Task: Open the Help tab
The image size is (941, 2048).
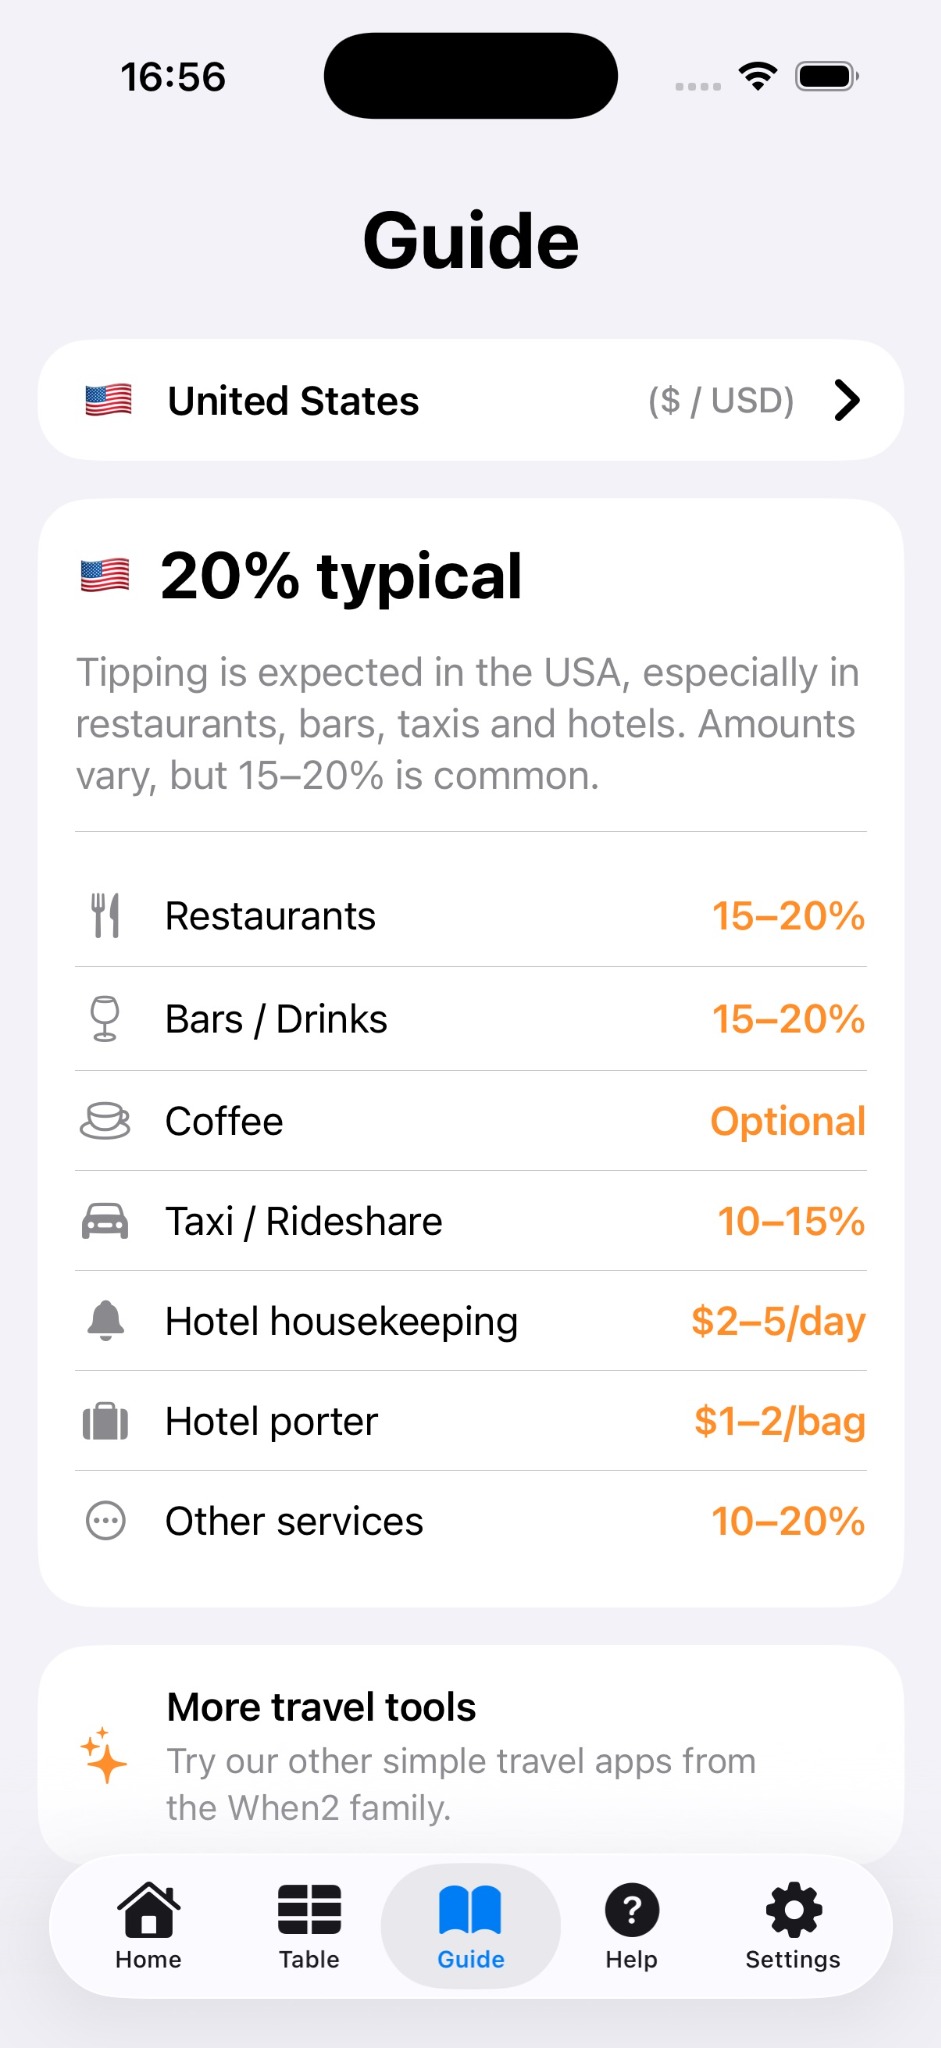Action: coord(631,1926)
